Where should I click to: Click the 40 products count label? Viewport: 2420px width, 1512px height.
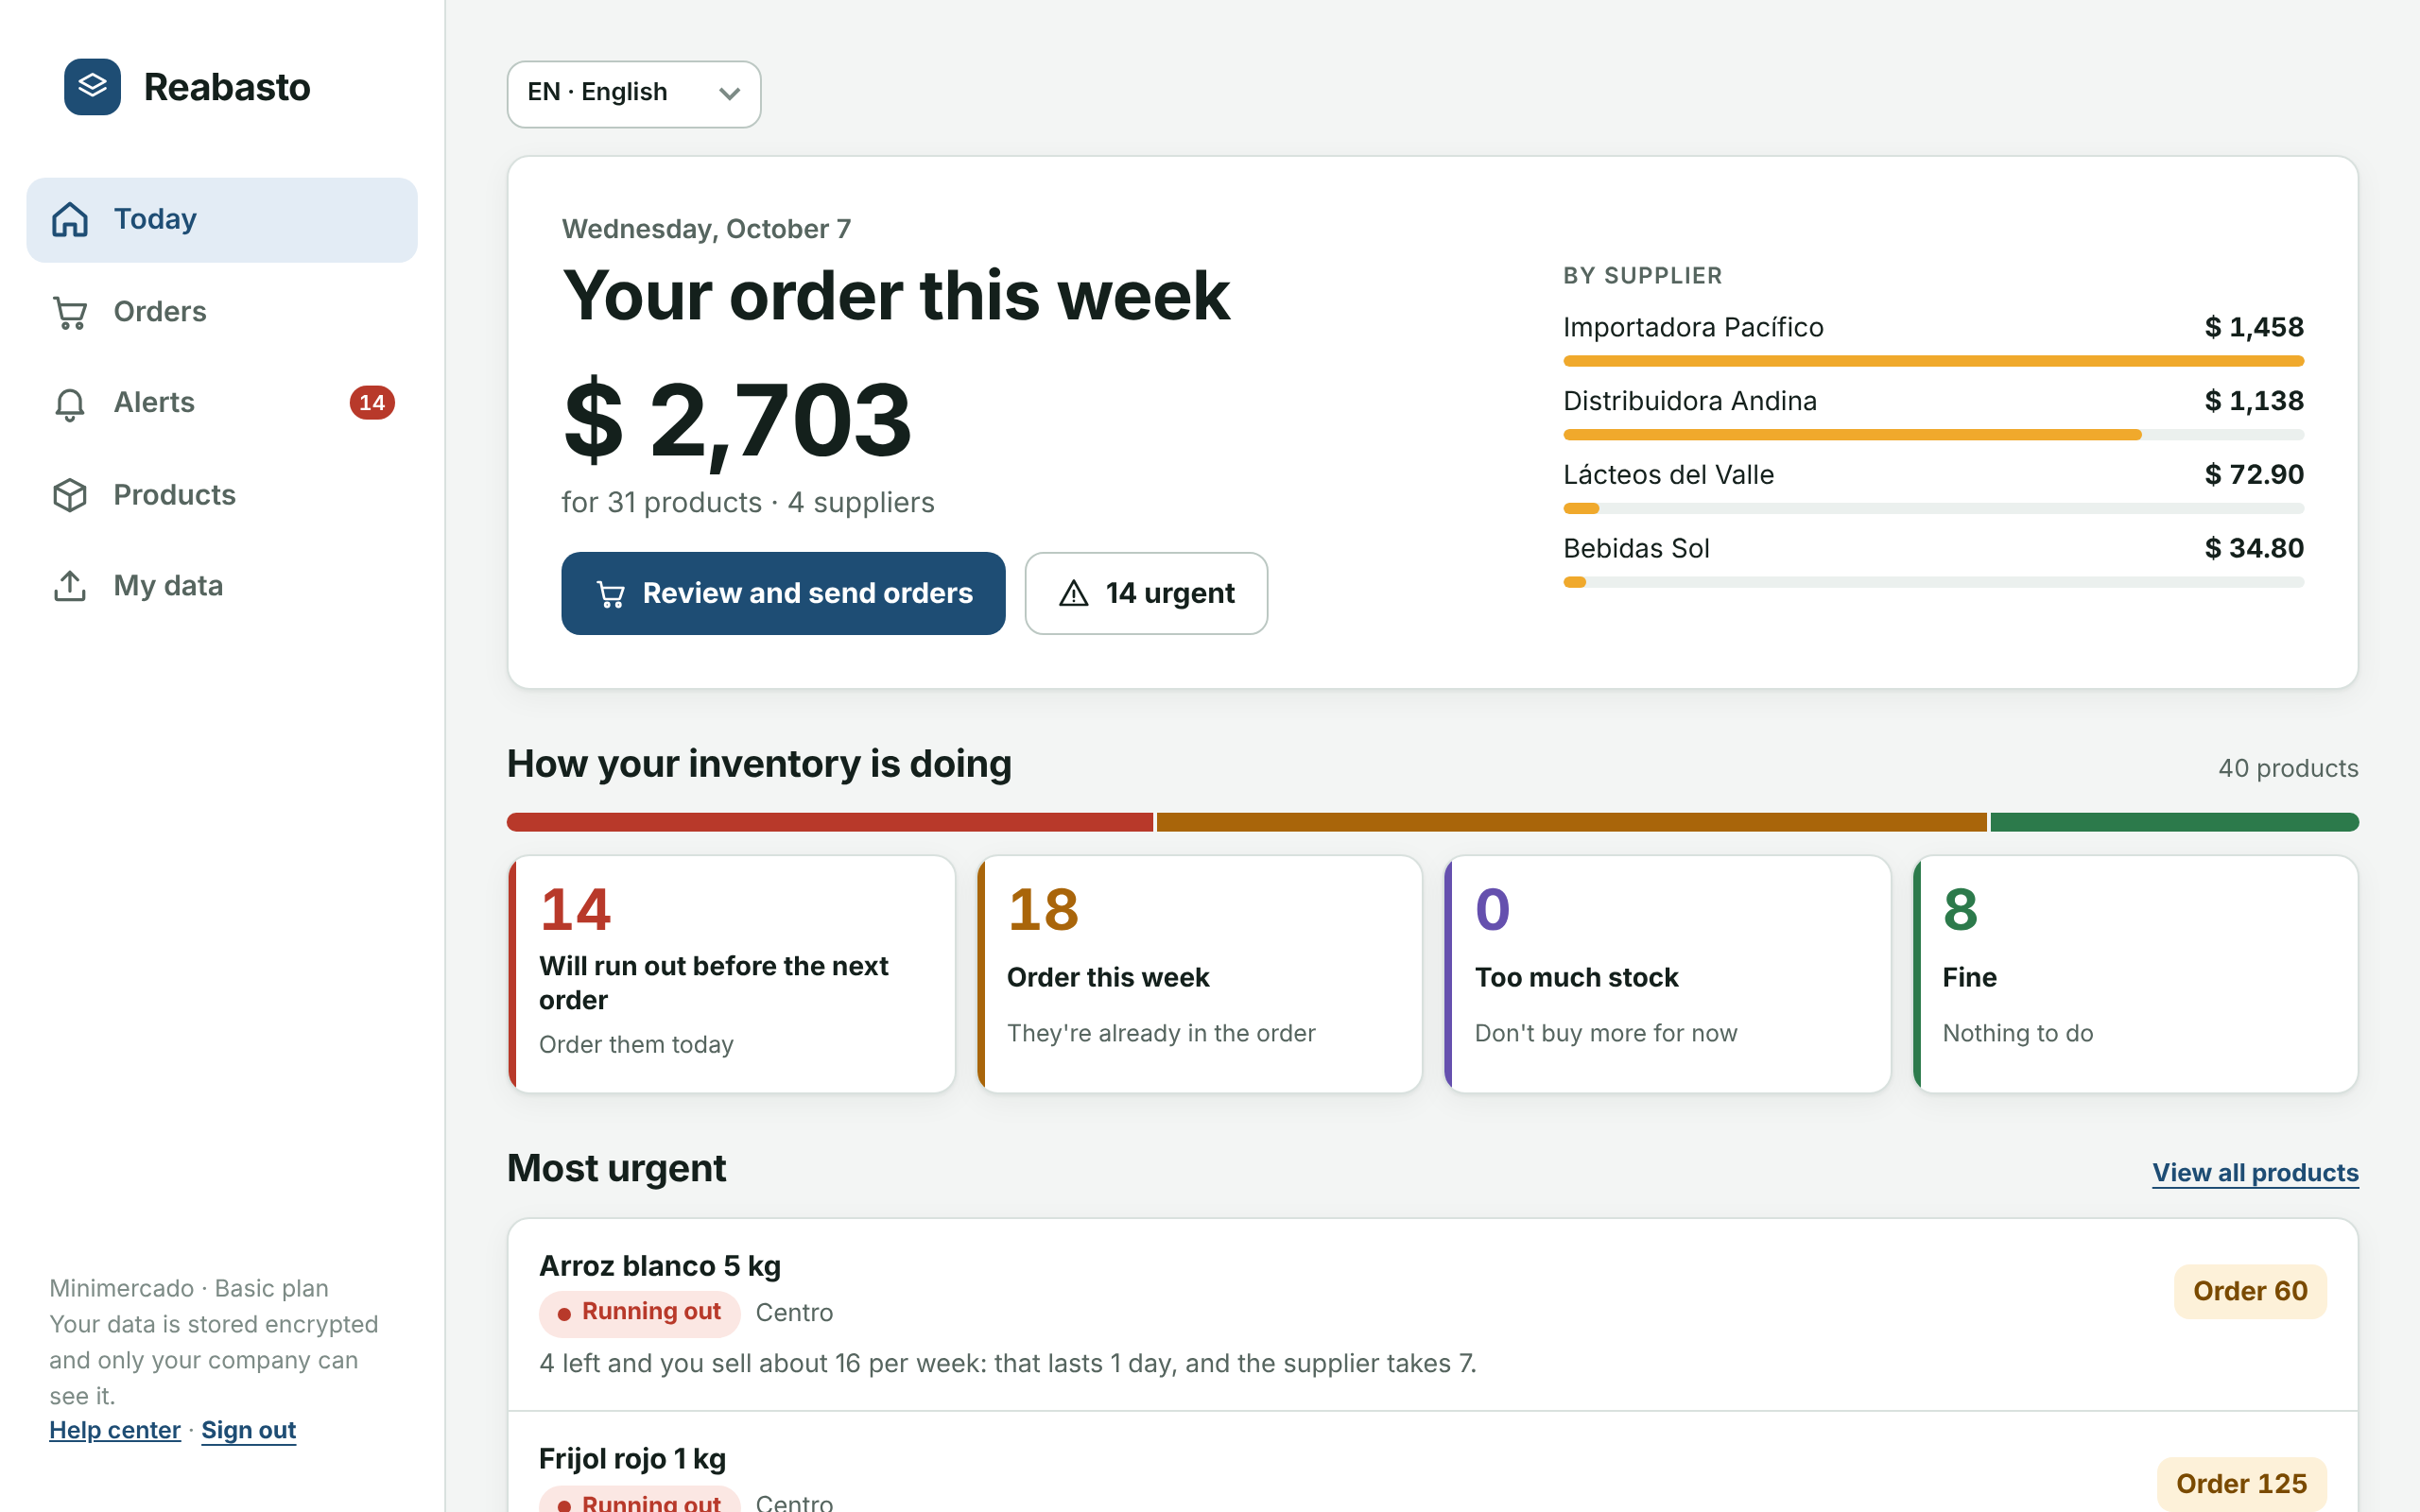tap(2288, 769)
